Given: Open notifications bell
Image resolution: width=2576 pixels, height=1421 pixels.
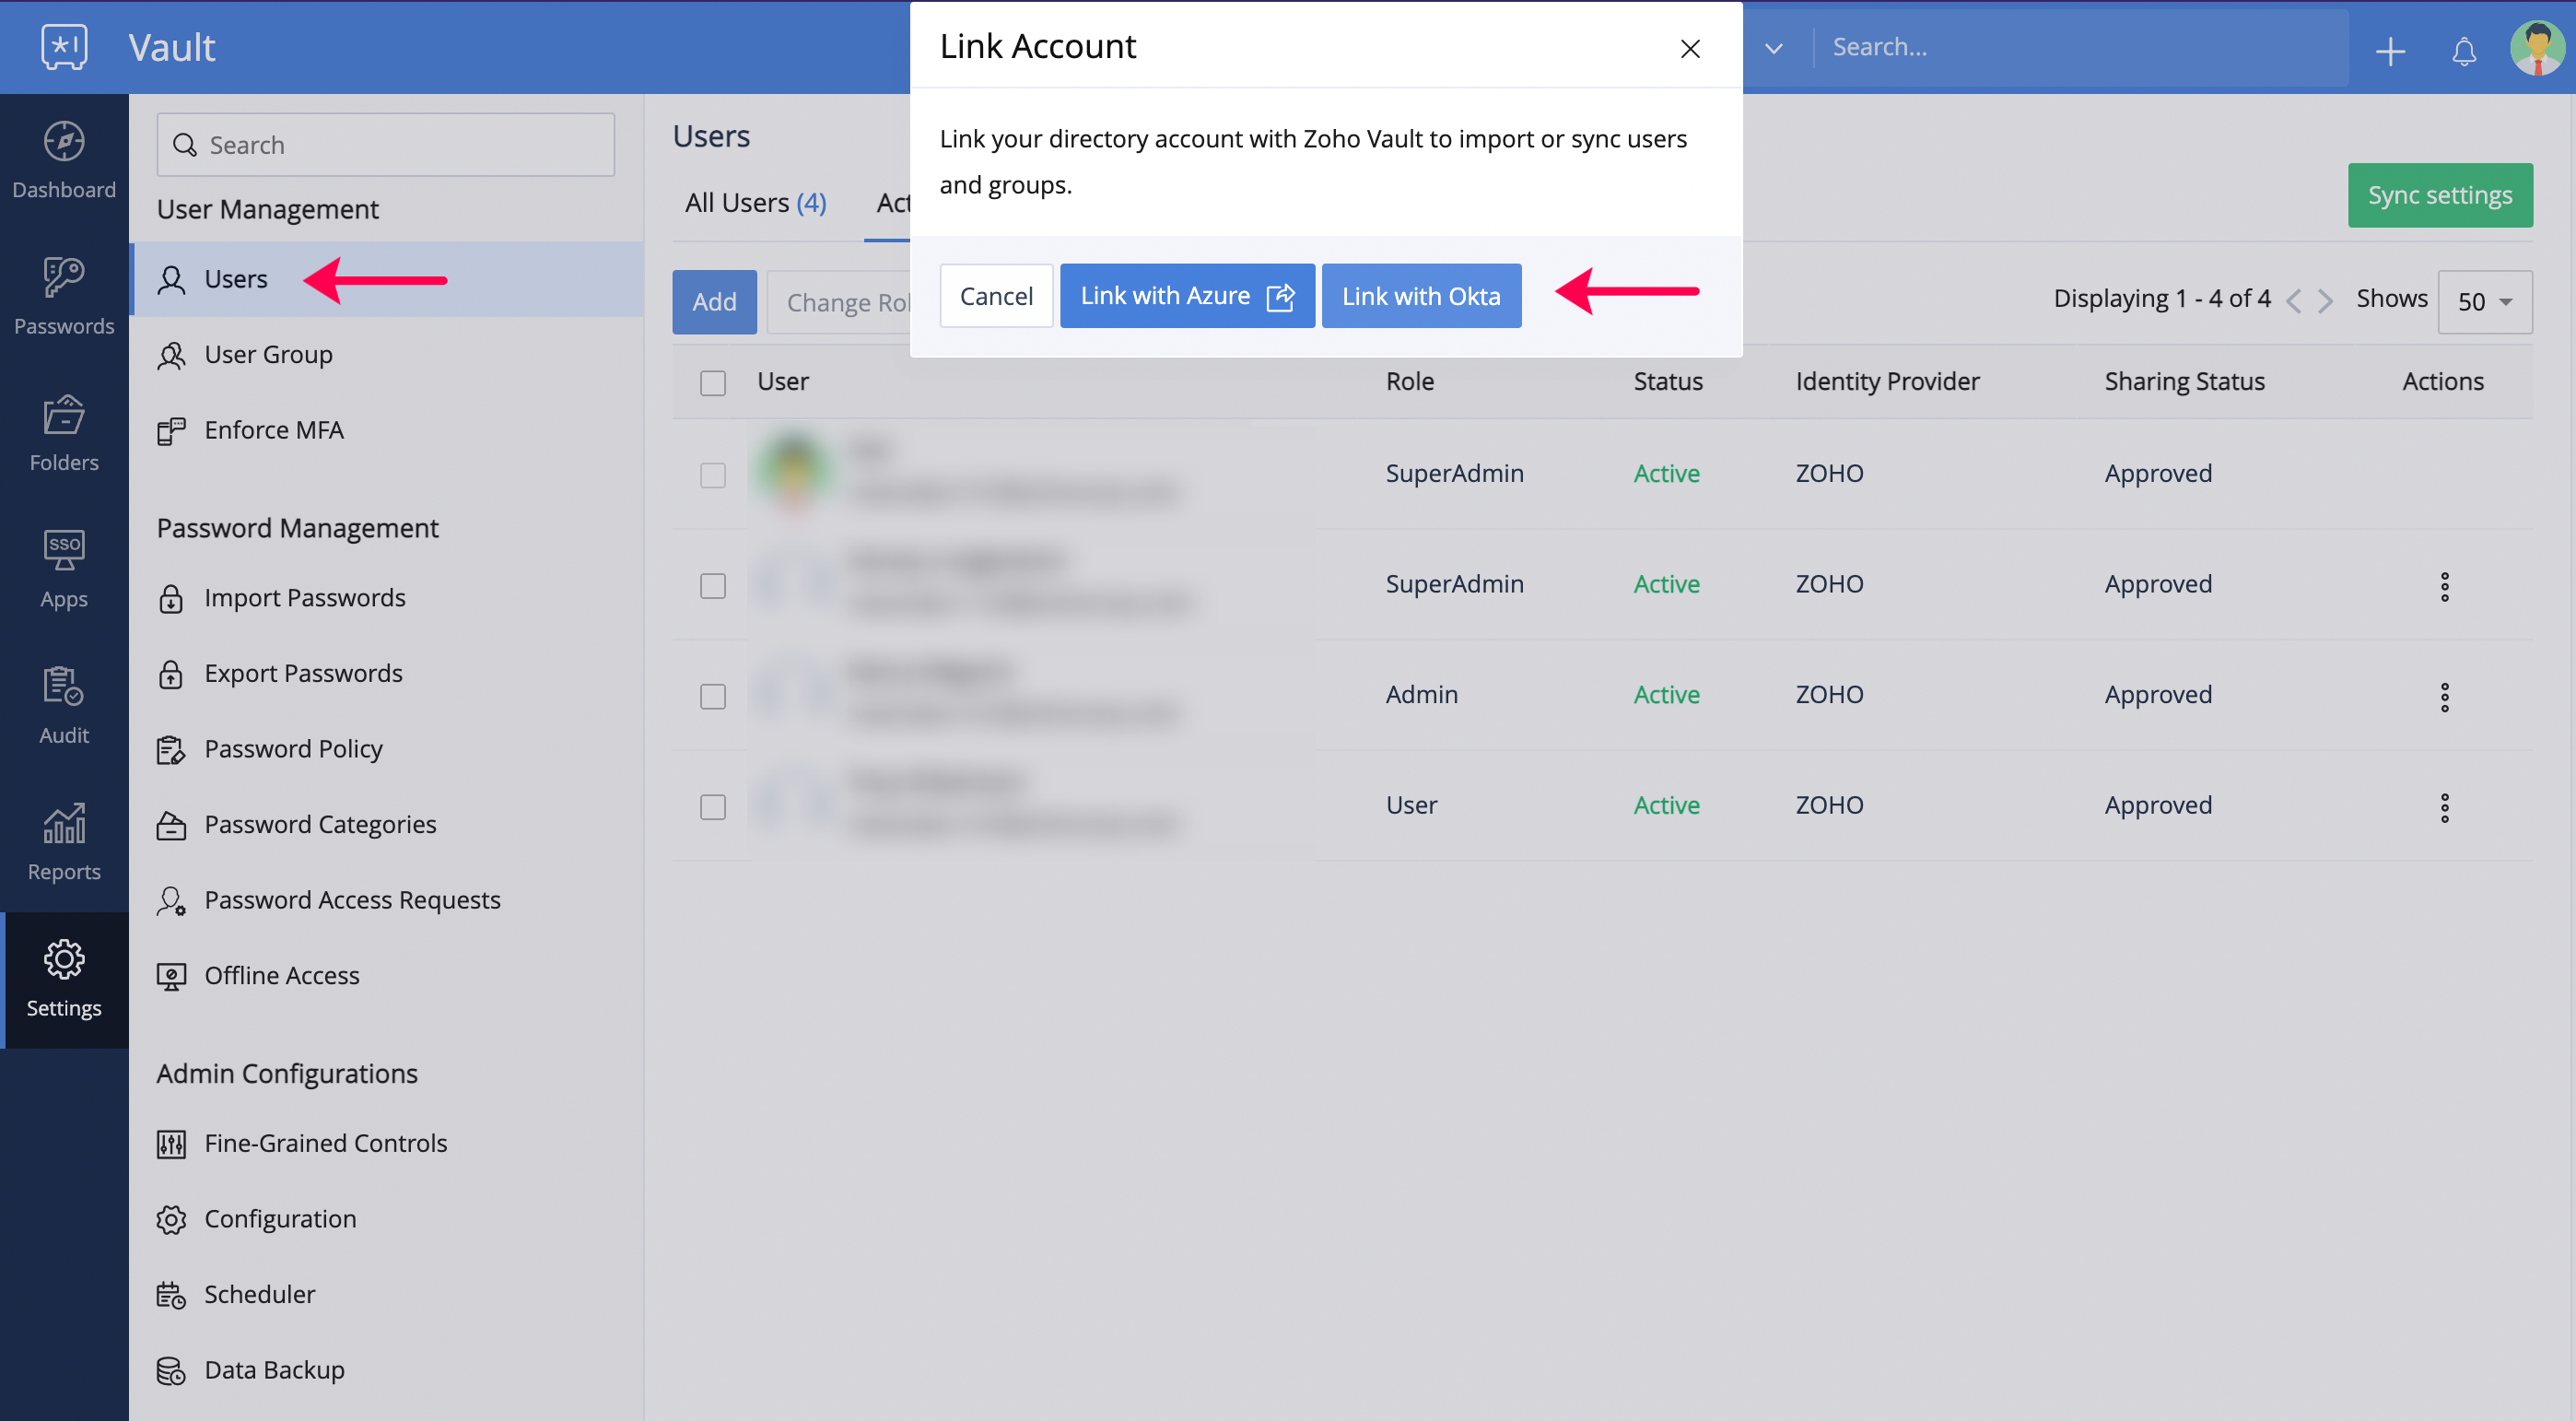Looking at the screenshot, I should pyautogui.click(x=2464, y=50).
